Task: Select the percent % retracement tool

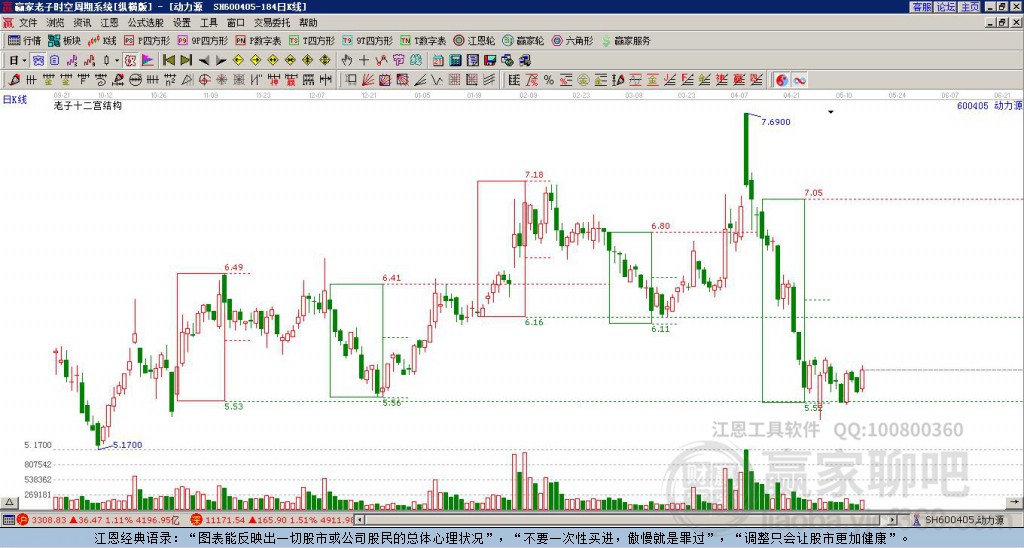Action: 549,80
